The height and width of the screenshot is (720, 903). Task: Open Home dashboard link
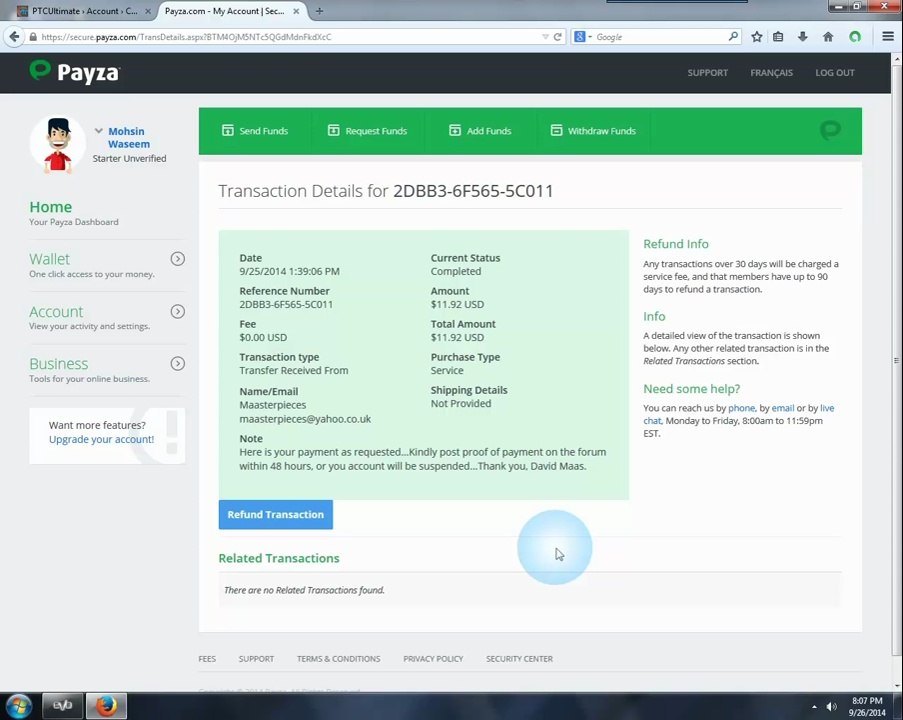tap(51, 207)
